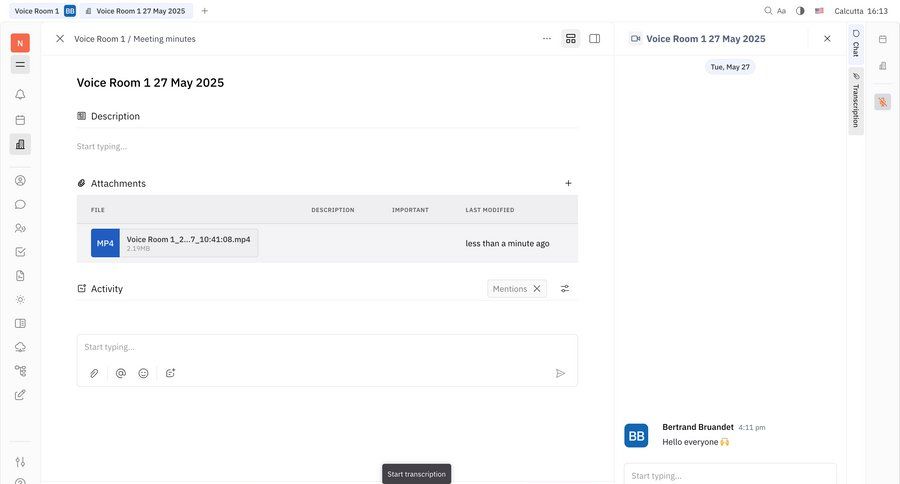Click the BB avatar in chat message
900x484 pixels.
[x=636, y=436]
